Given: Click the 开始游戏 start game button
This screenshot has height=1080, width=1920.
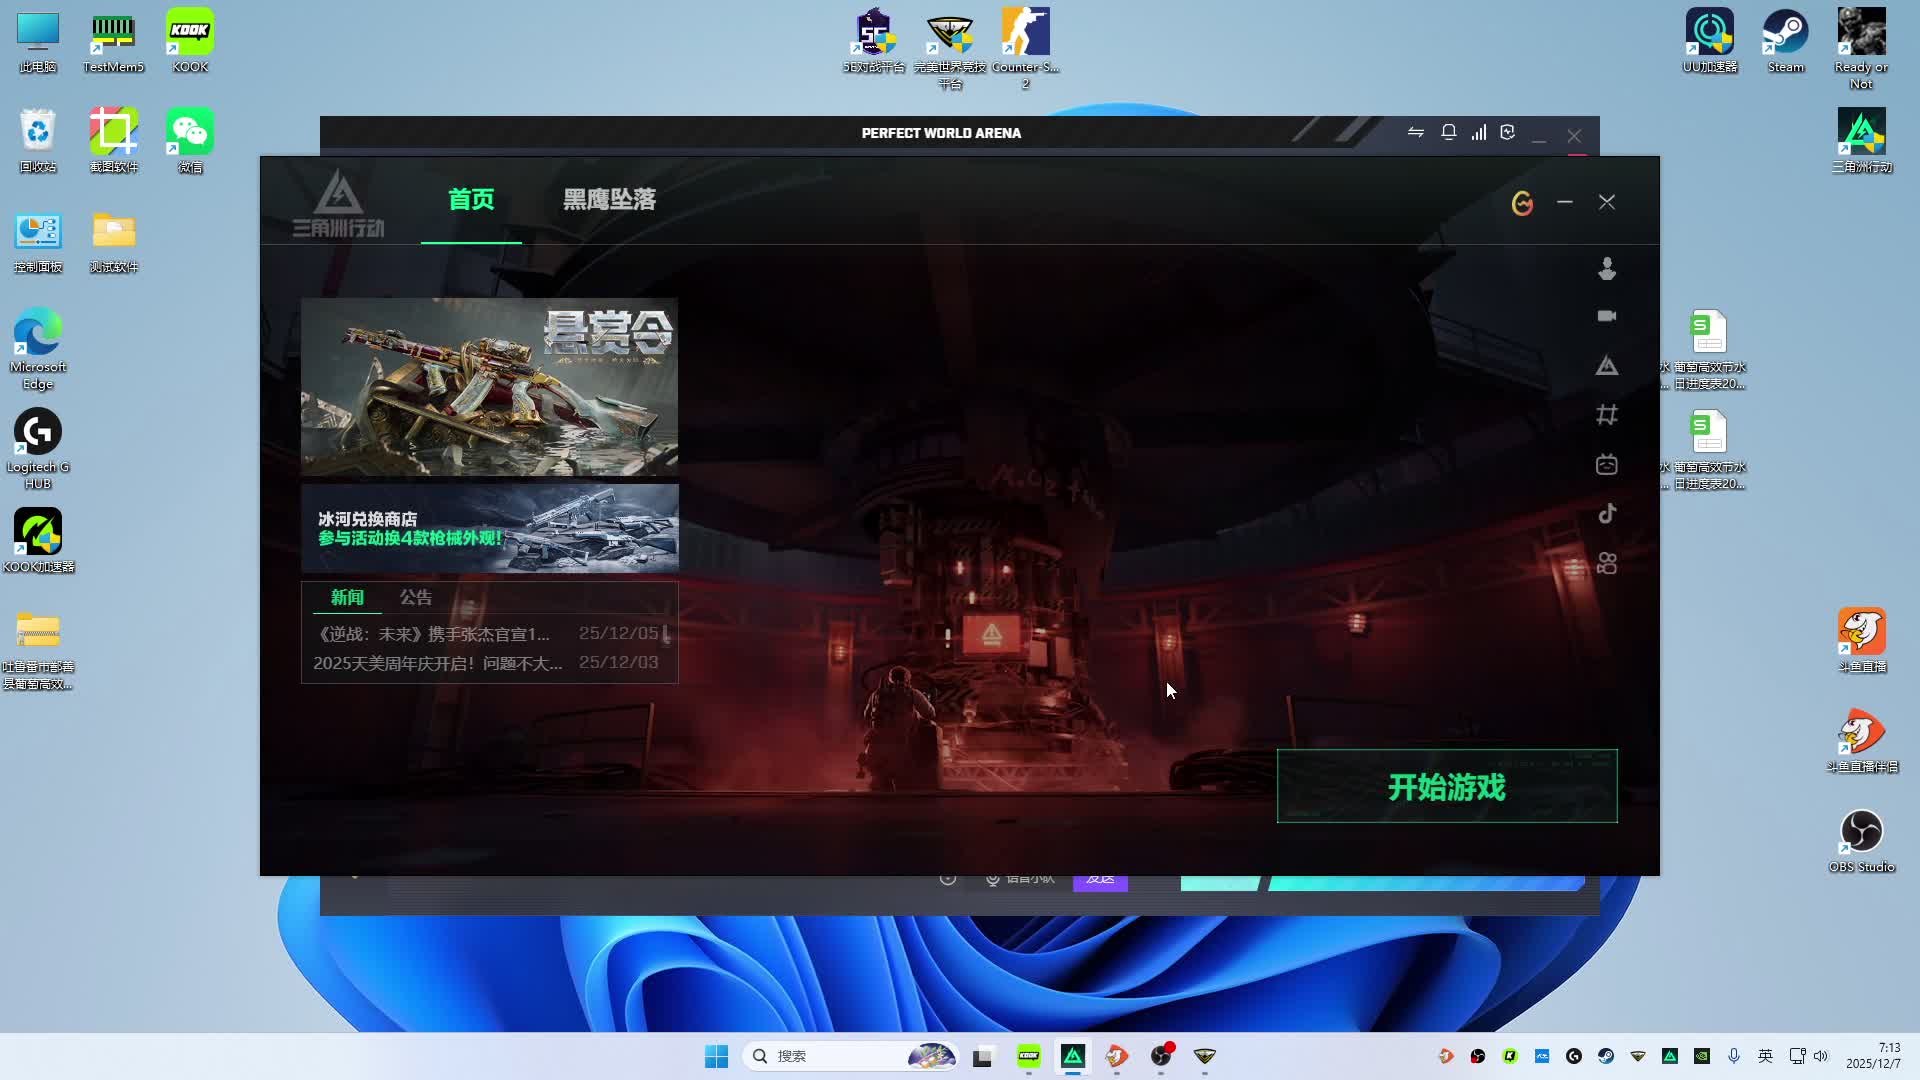Looking at the screenshot, I should pyautogui.click(x=1446, y=787).
